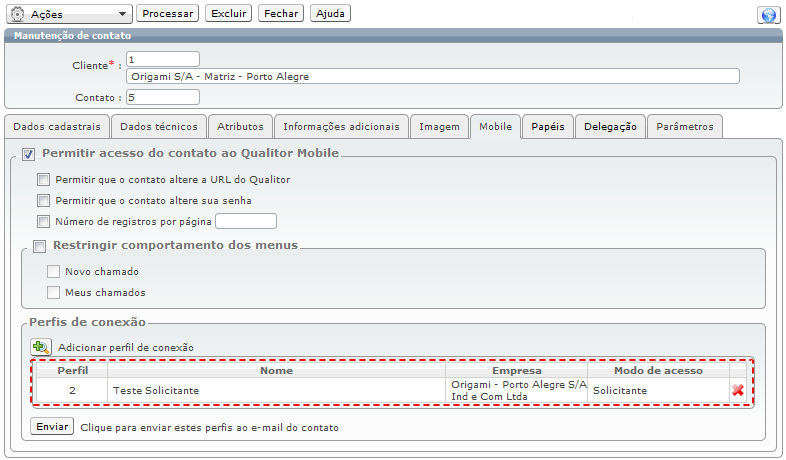Click the Nome column header

[x=276, y=371]
